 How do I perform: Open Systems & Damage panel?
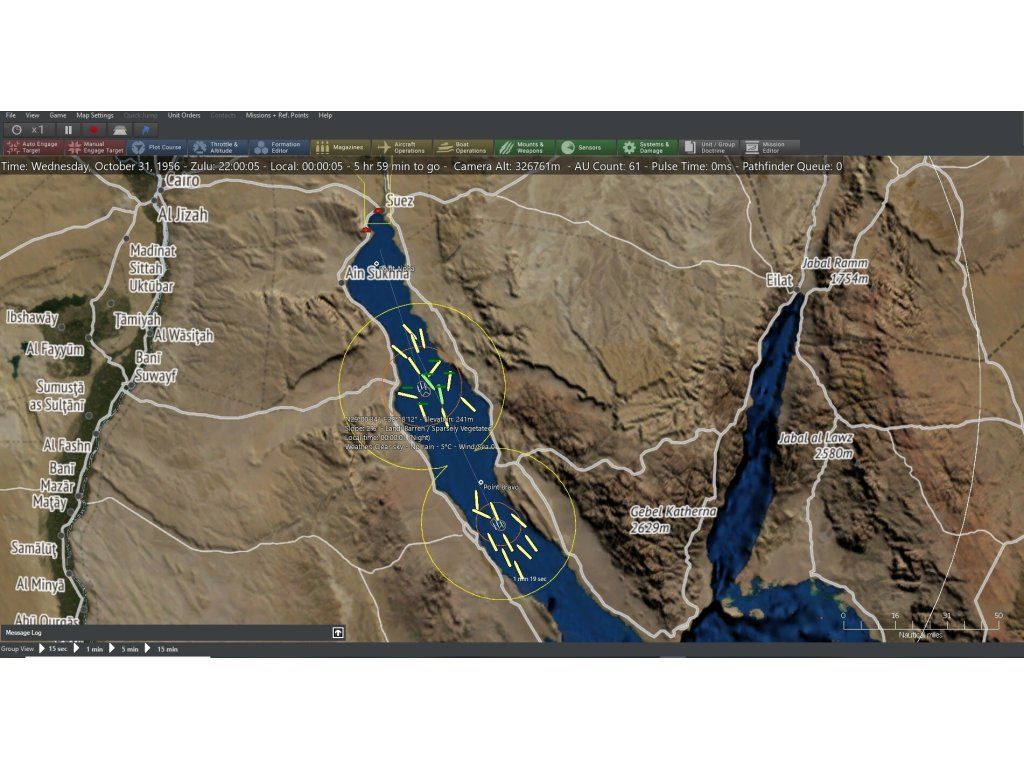(645, 147)
